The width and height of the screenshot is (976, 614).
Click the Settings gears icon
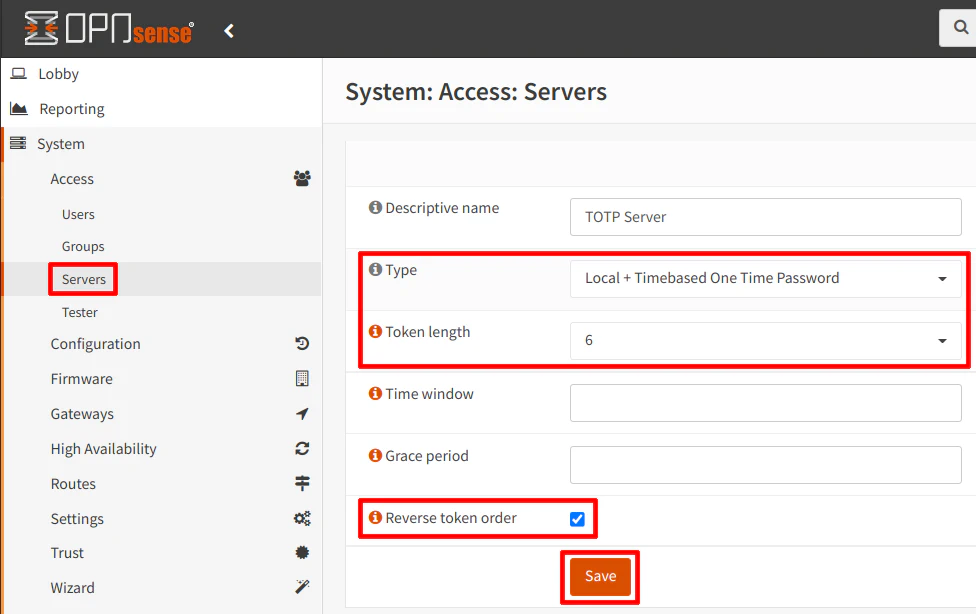(302, 518)
